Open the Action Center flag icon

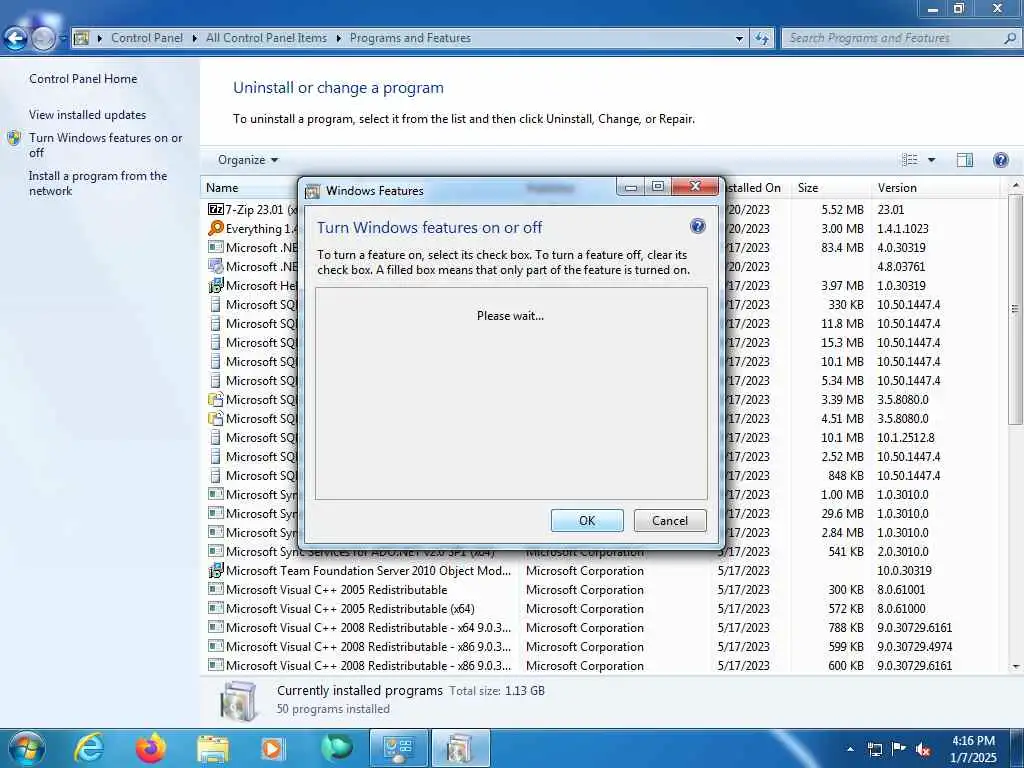(x=899, y=749)
